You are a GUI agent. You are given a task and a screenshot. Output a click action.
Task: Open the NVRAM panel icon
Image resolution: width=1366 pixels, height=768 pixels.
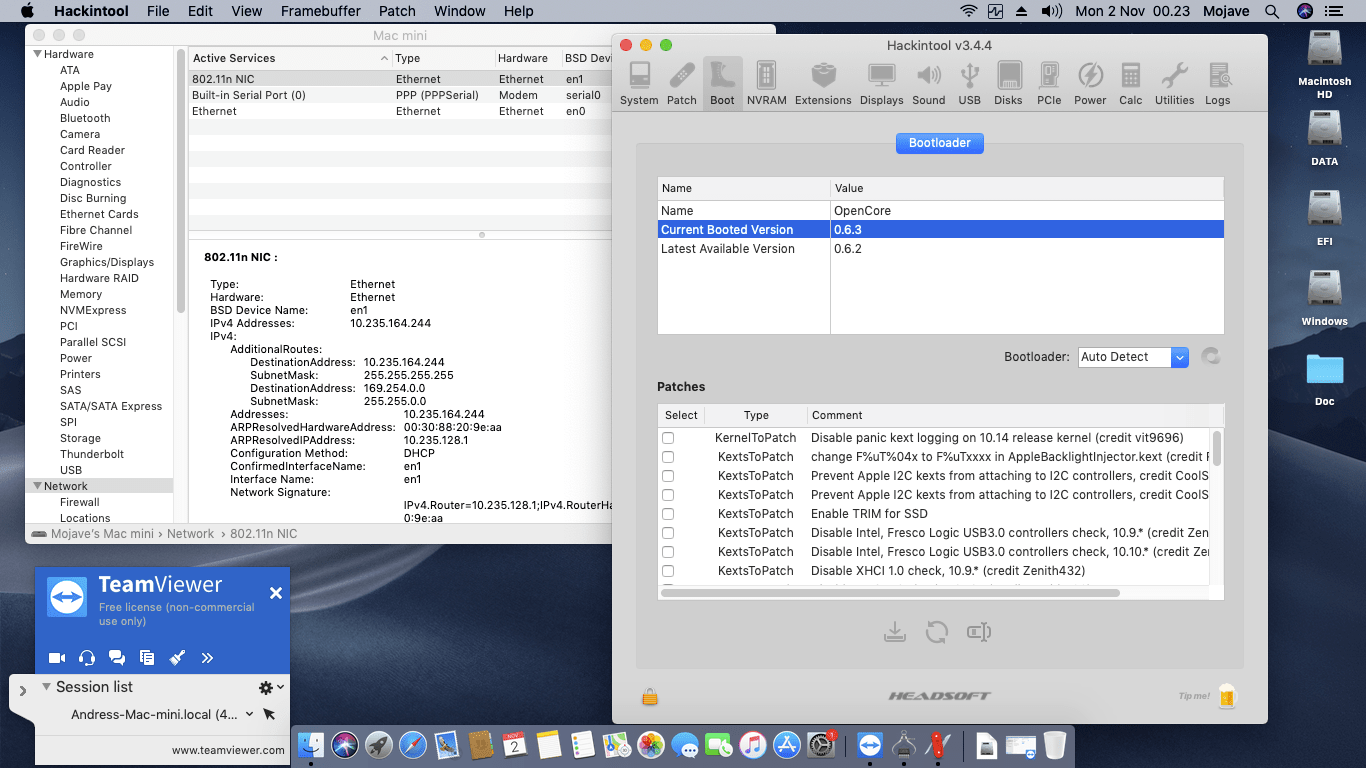coord(765,78)
